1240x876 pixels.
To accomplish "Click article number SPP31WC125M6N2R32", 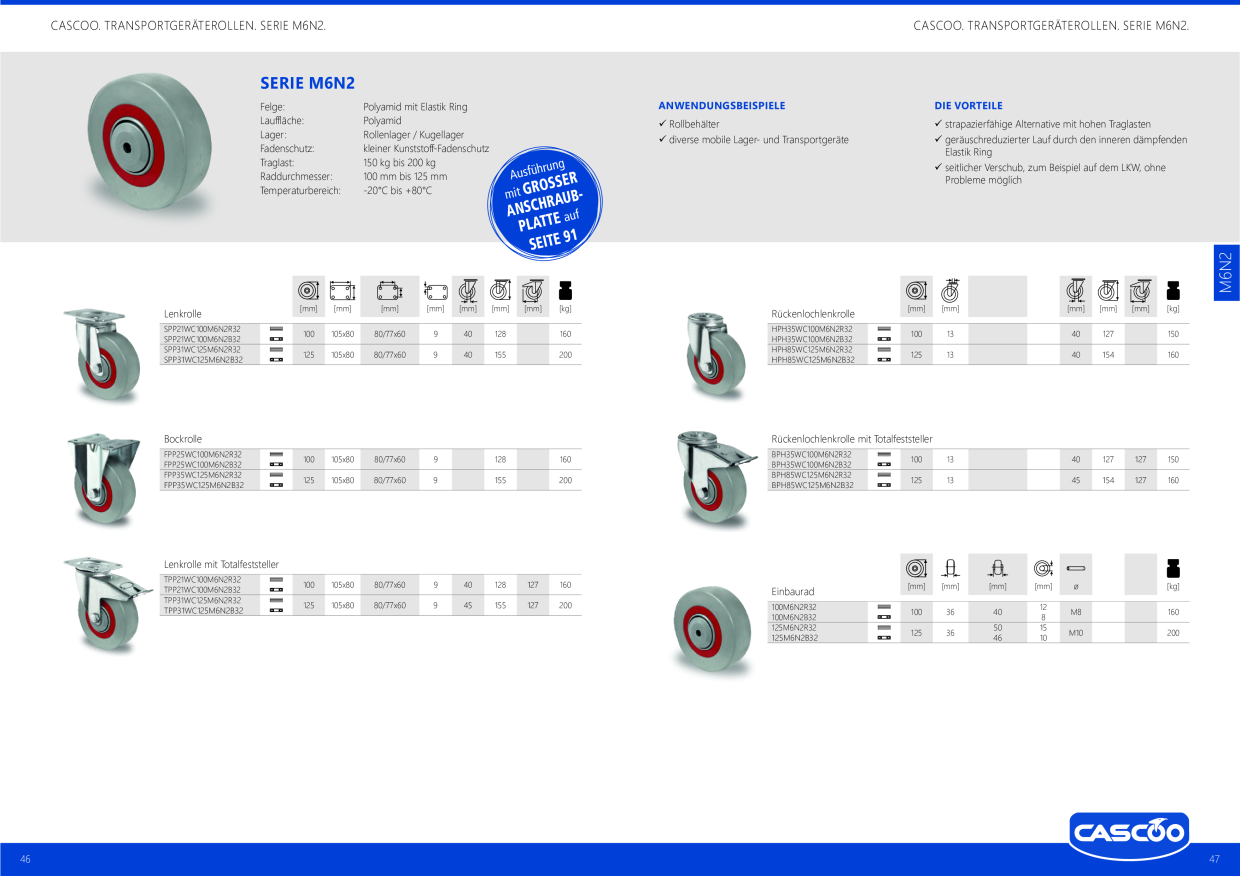I will click(202, 349).
